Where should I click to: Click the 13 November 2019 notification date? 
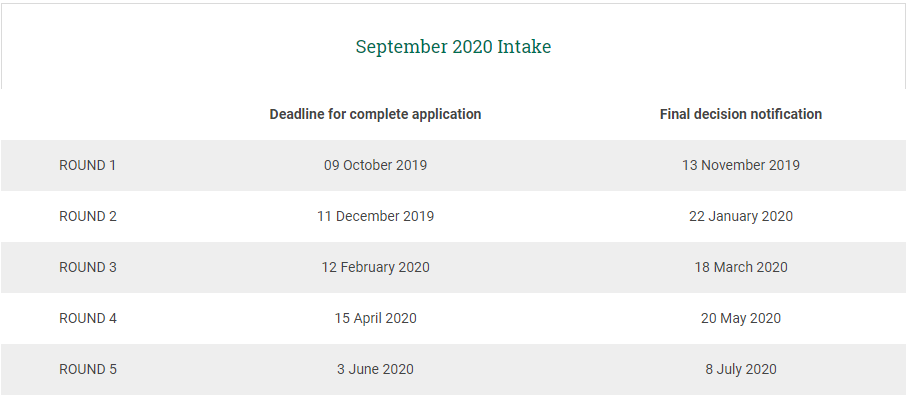tap(740, 165)
